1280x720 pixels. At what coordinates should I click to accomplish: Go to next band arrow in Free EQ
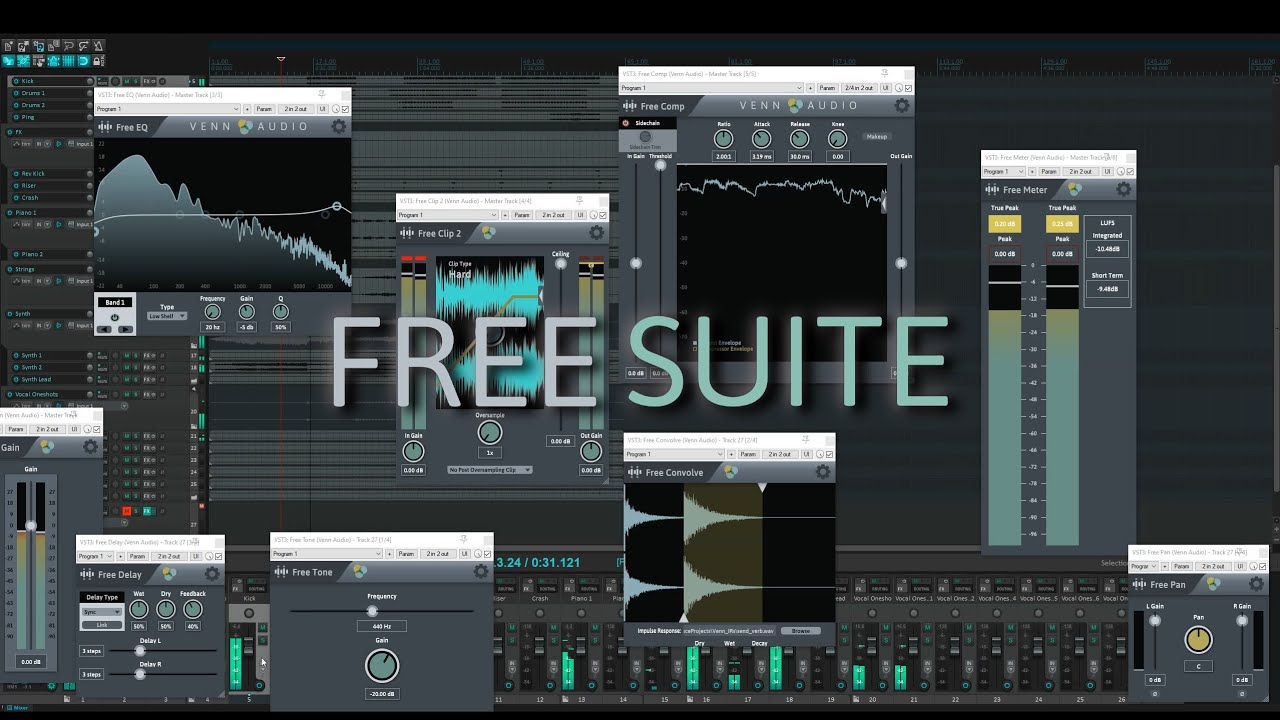tap(127, 329)
